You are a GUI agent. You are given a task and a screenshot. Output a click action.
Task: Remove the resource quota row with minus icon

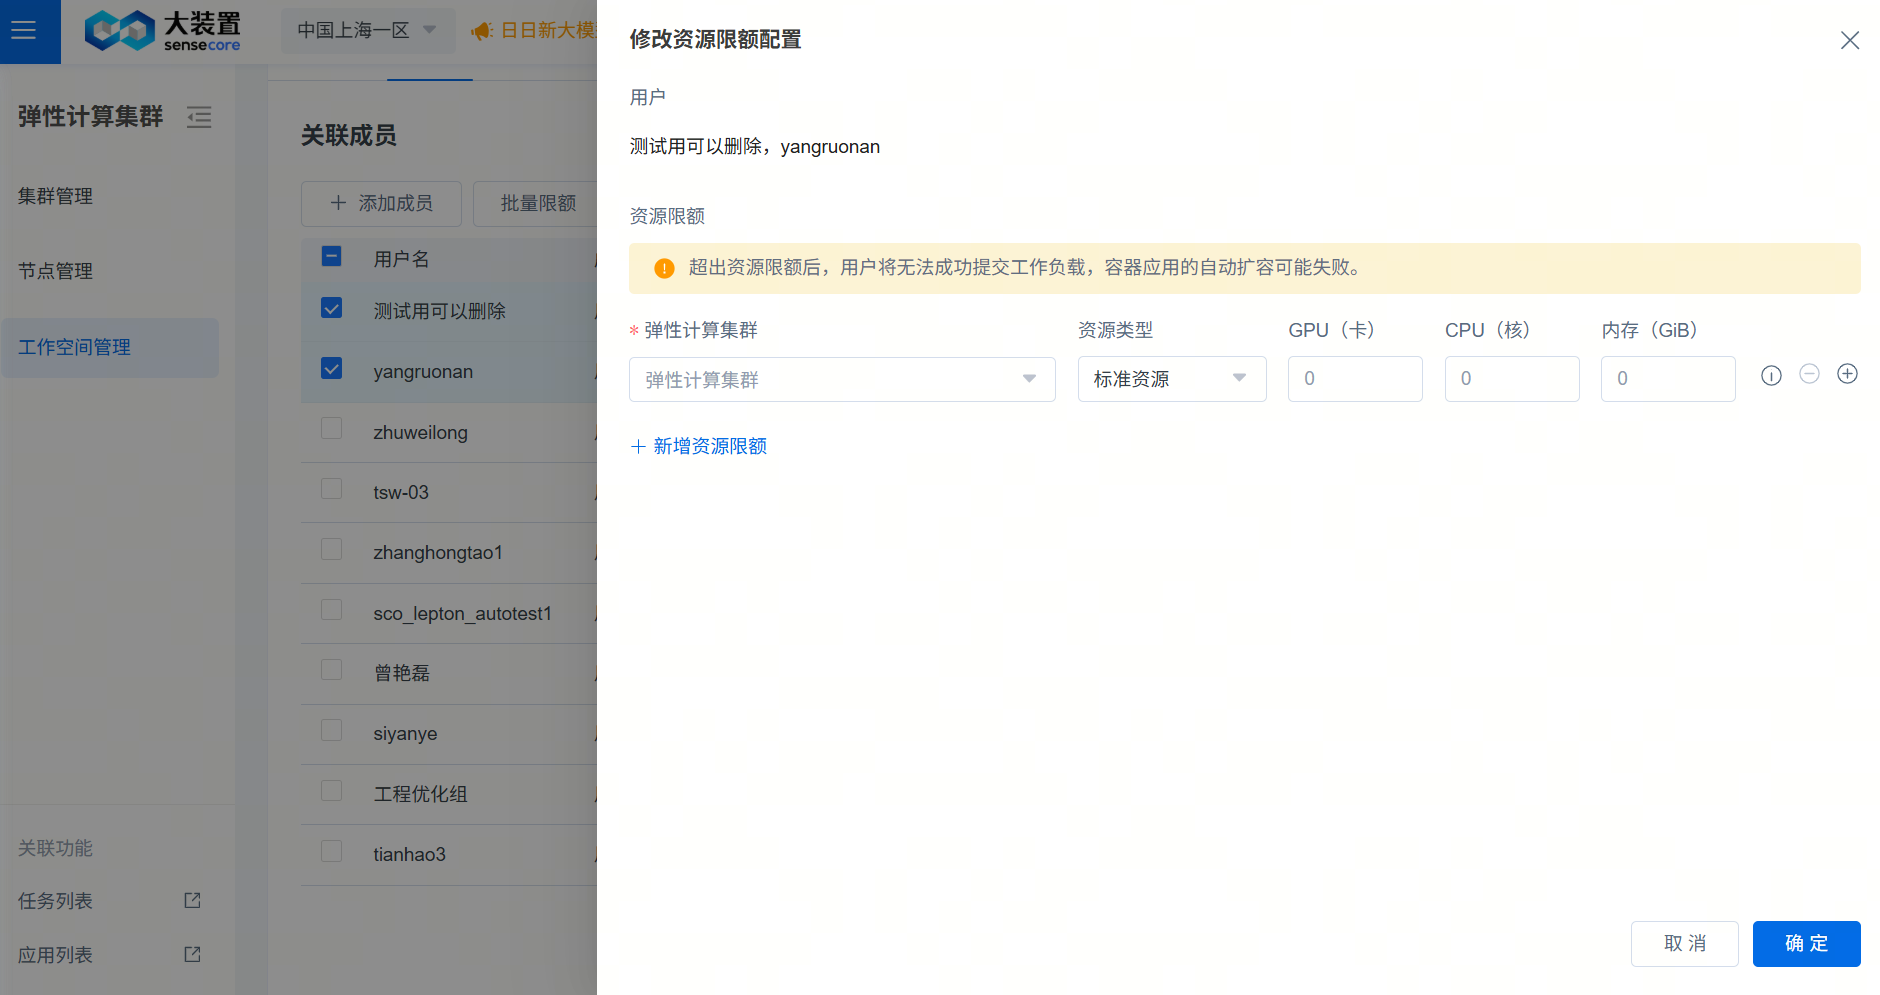[1809, 374]
